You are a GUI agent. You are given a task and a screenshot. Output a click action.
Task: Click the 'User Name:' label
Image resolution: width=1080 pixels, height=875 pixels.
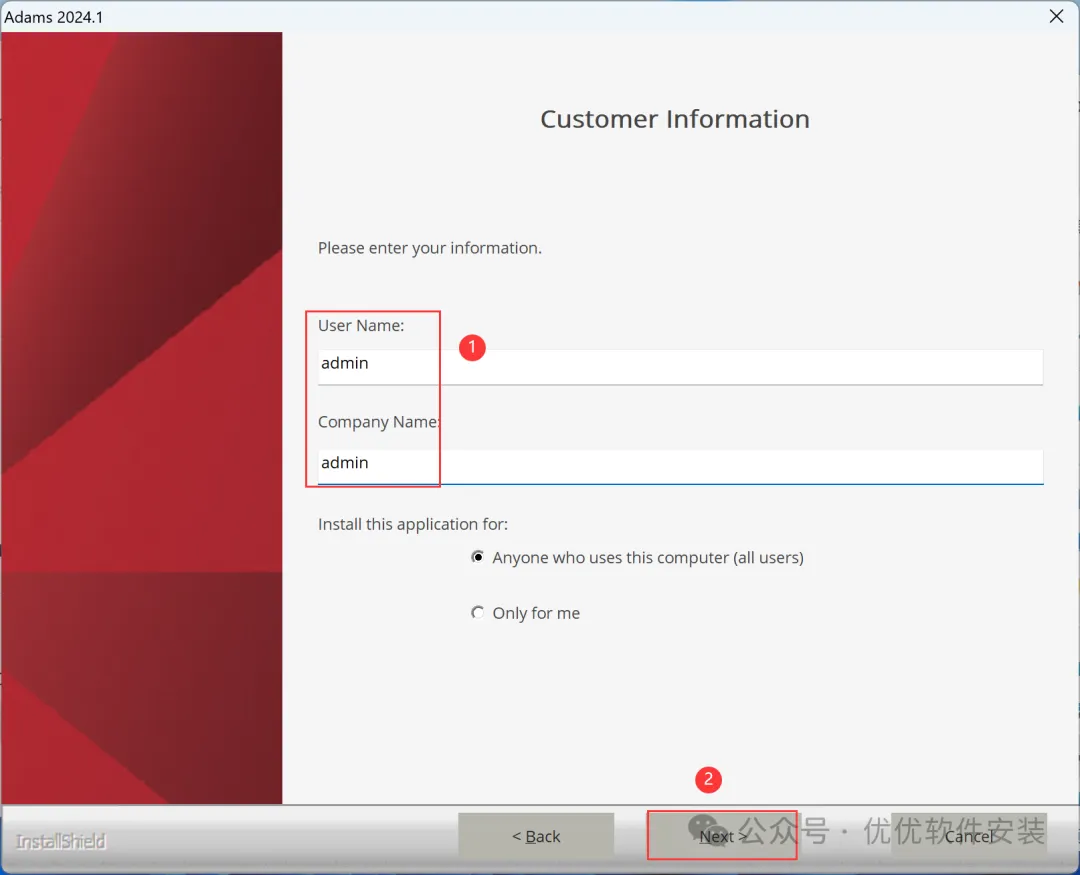click(x=361, y=325)
